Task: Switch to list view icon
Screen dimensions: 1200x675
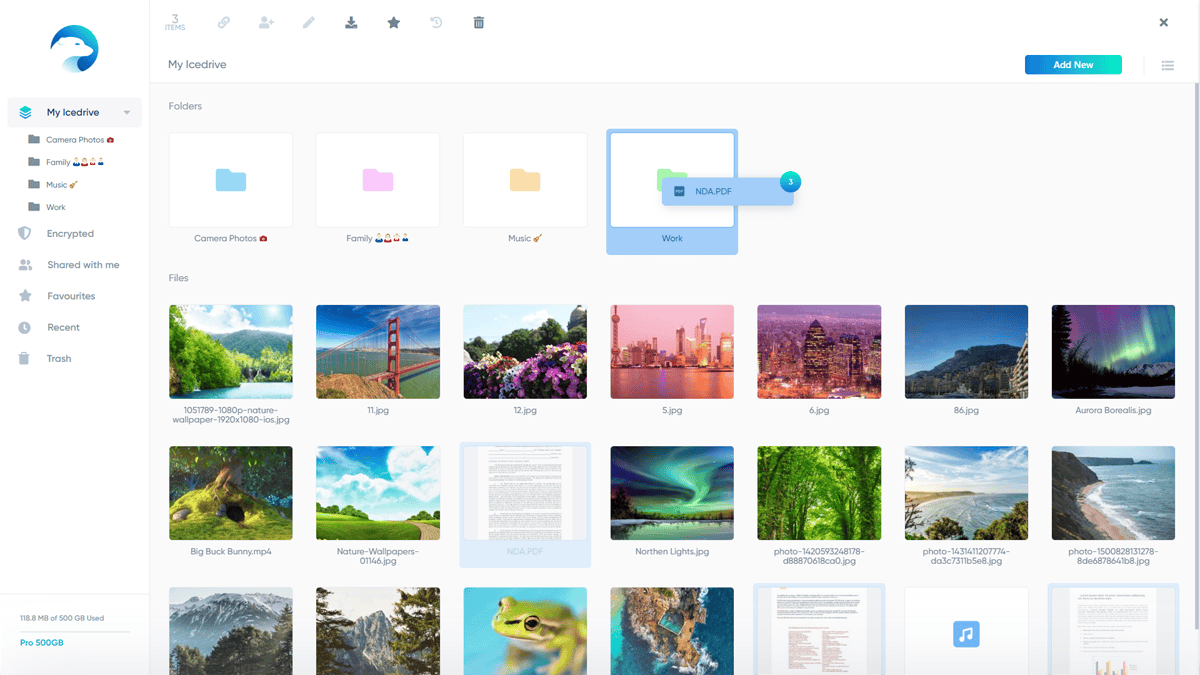Action: tap(1167, 65)
